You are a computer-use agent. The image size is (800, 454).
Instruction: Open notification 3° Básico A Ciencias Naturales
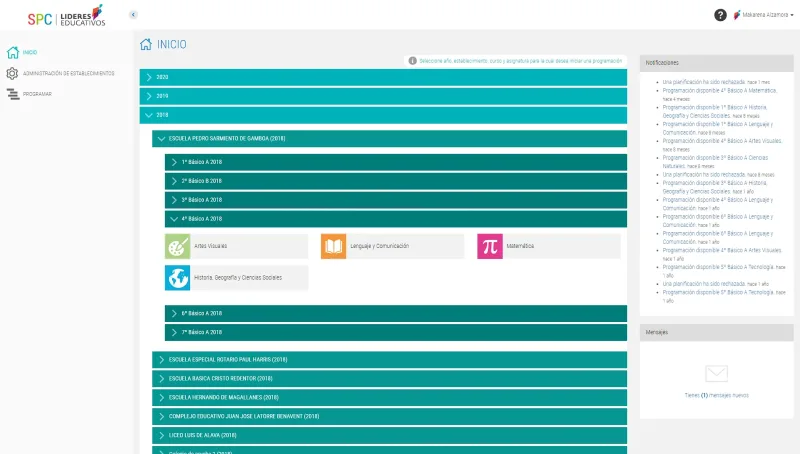(715, 162)
